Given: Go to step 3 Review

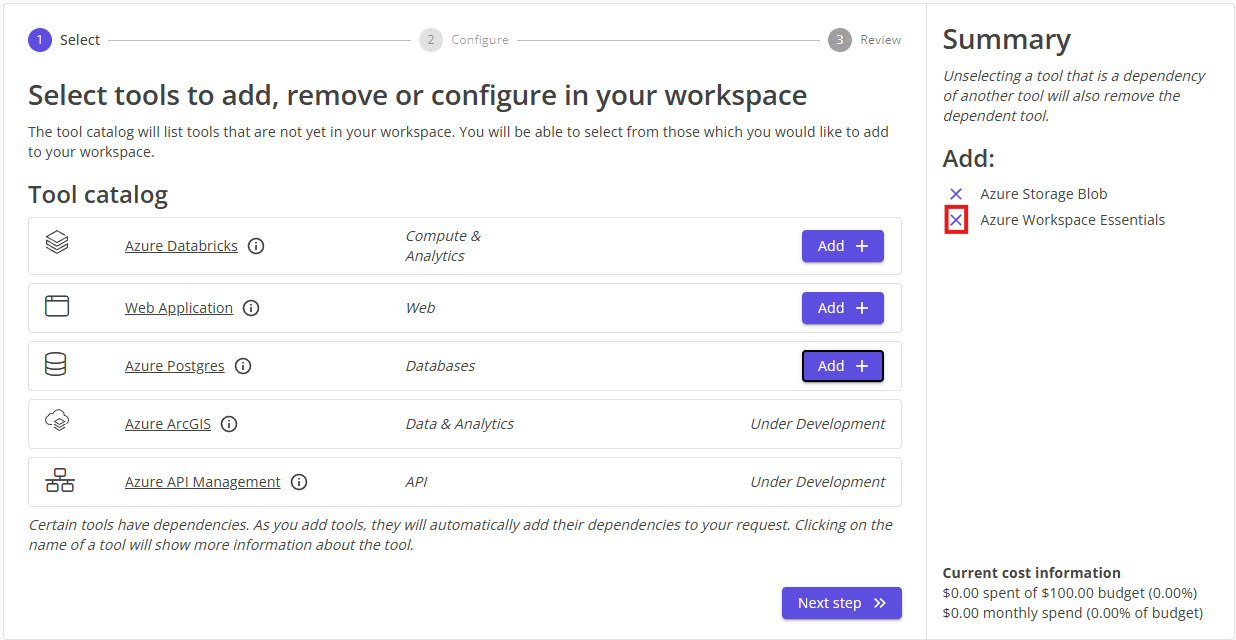Looking at the screenshot, I should (x=839, y=40).
